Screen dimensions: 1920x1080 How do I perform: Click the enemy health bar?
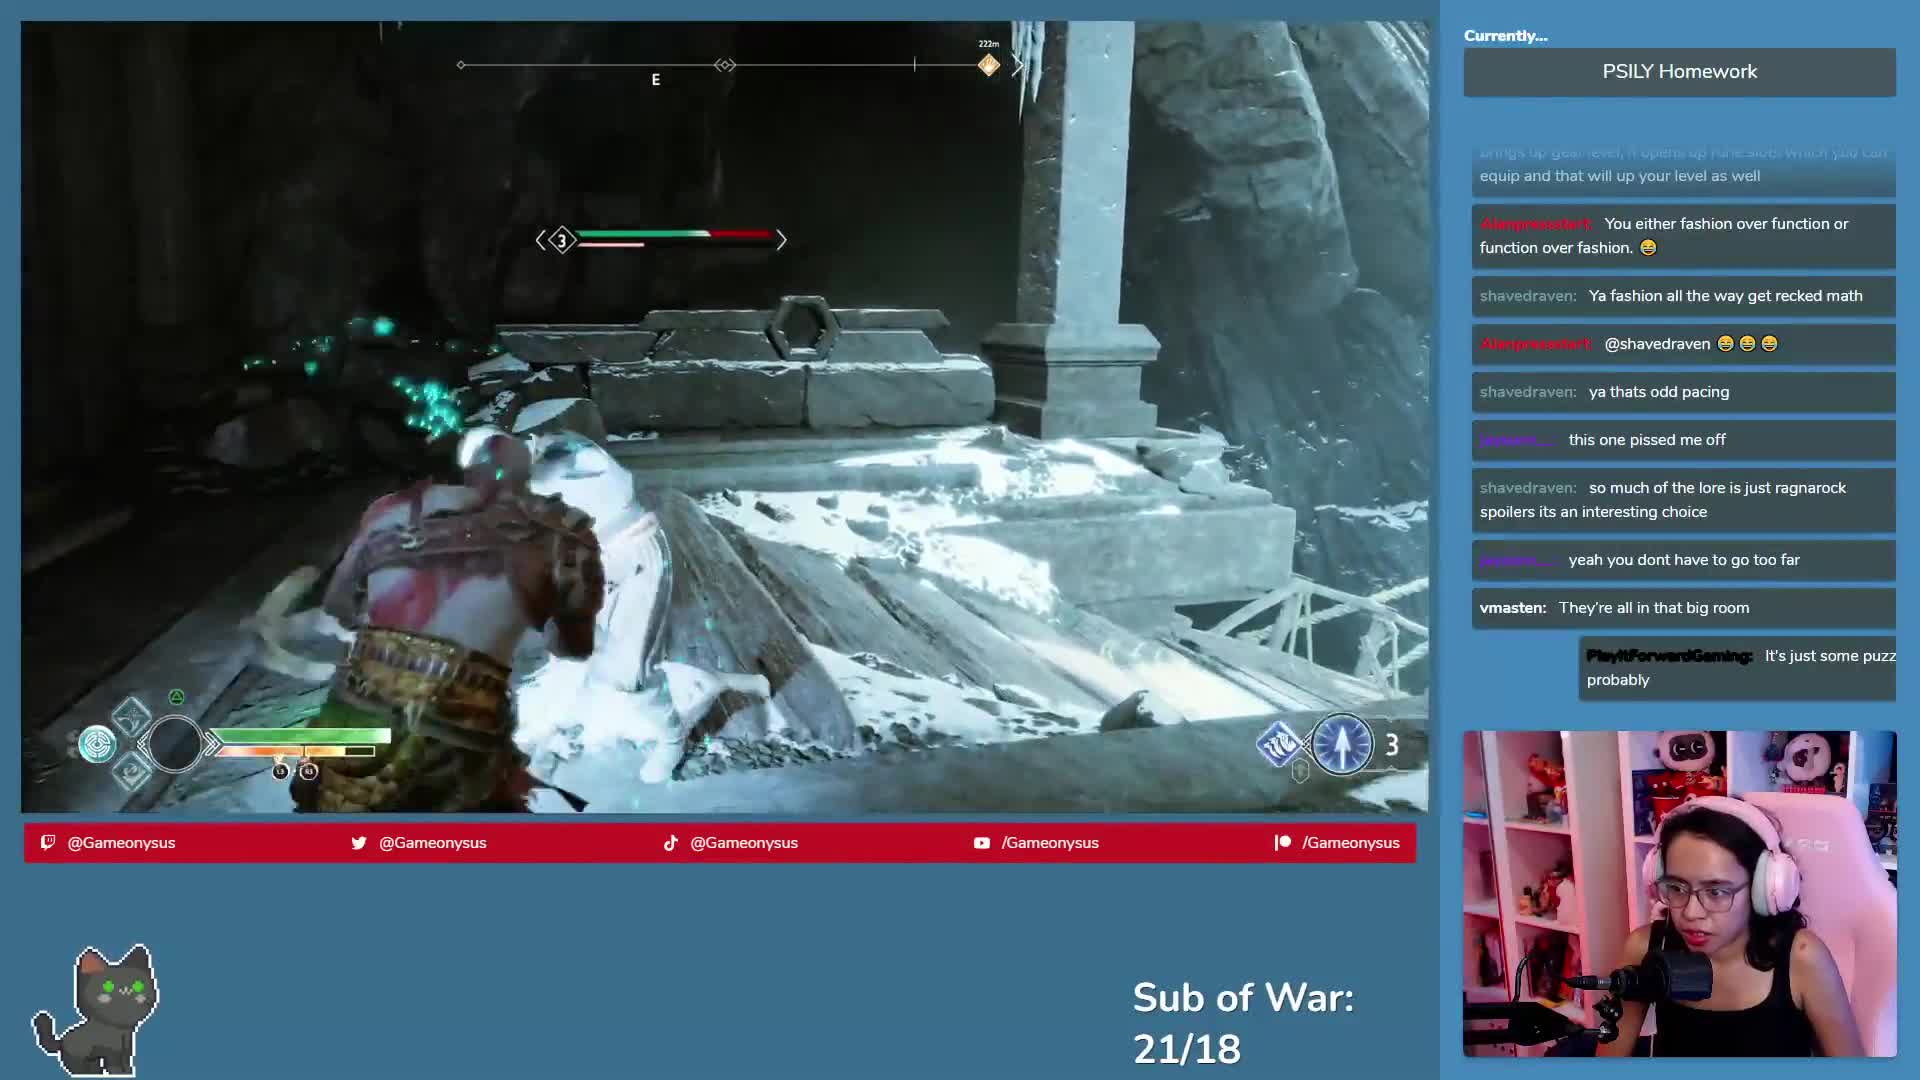point(676,236)
